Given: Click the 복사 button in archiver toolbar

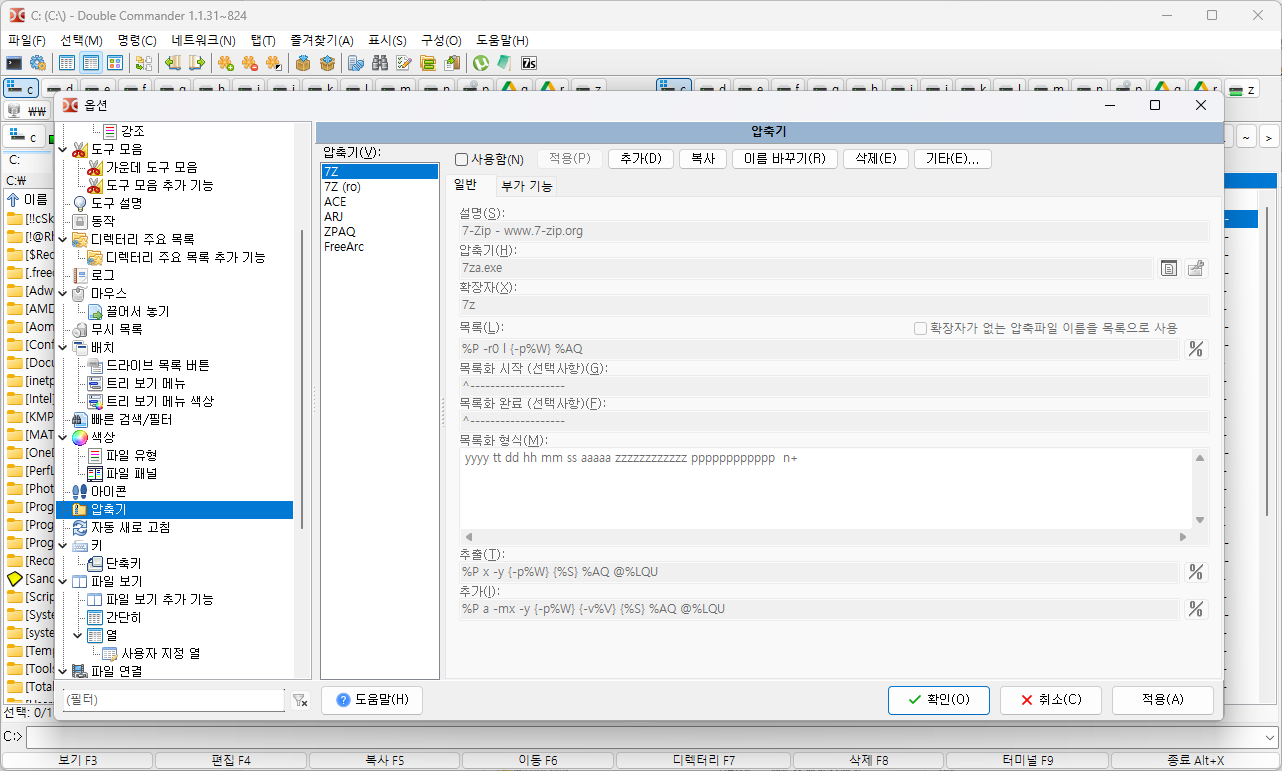Looking at the screenshot, I should tap(703, 159).
